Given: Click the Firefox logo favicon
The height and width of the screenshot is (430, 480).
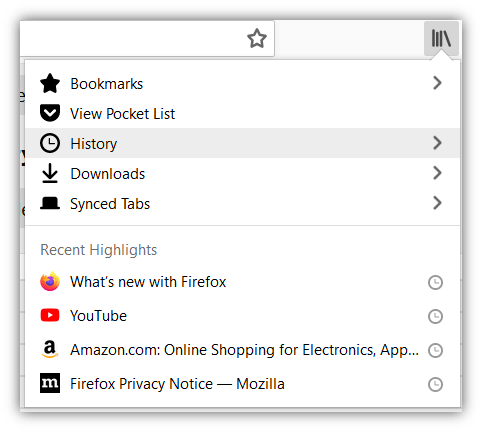Looking at the screenshot, I should click(50, 282).
